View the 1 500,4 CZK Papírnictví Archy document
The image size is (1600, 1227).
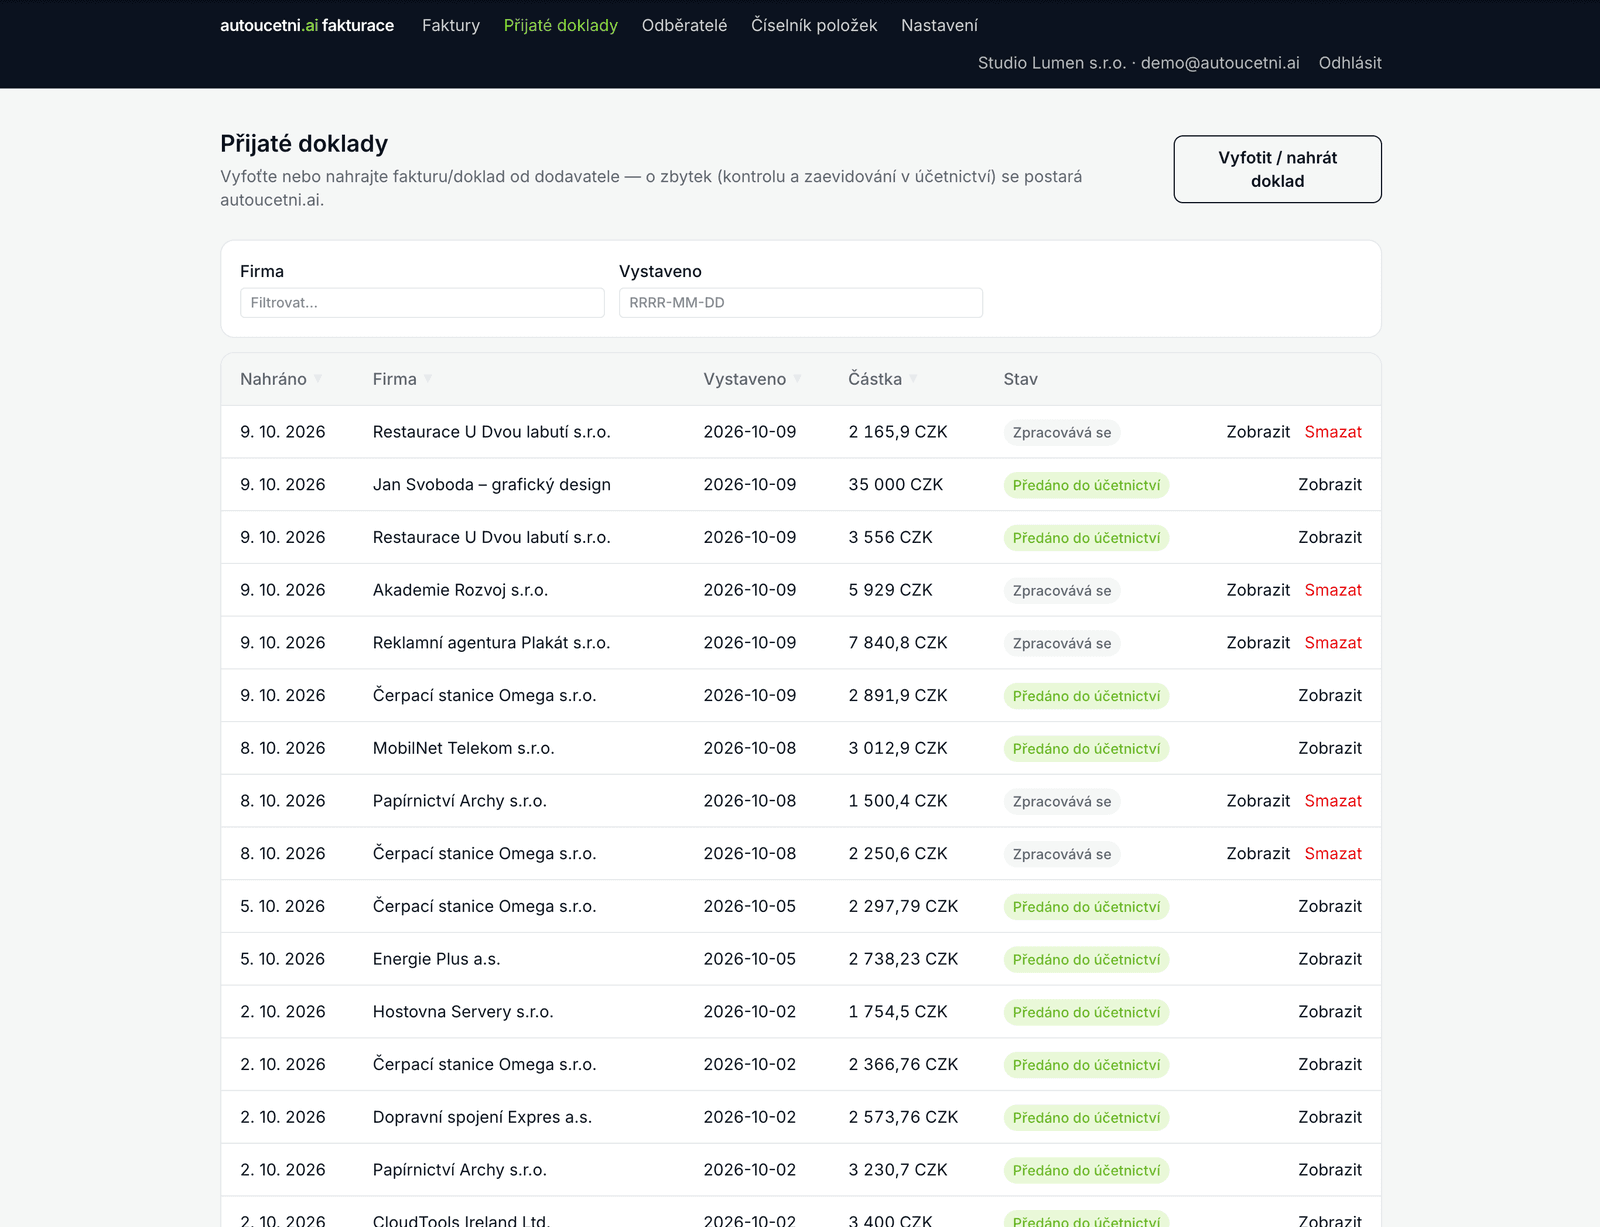[1258, 801]
